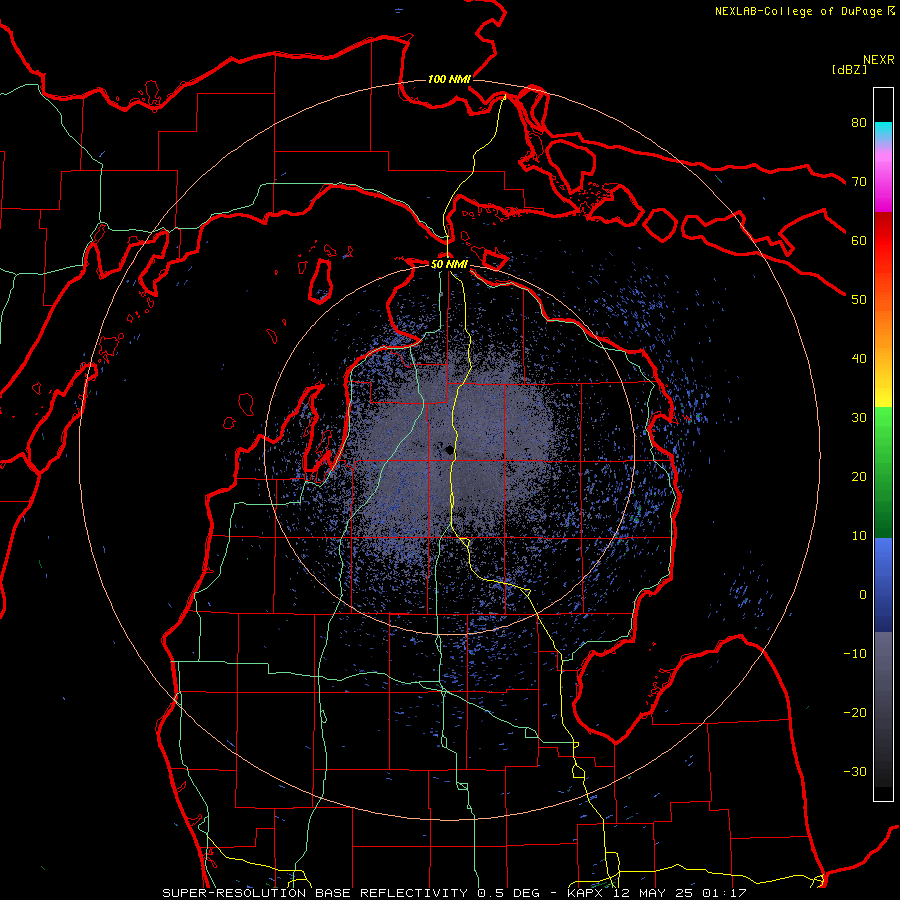Click the [dBZ] units label
The height and width of the screenshot is (900, 900).
[849, 70]
